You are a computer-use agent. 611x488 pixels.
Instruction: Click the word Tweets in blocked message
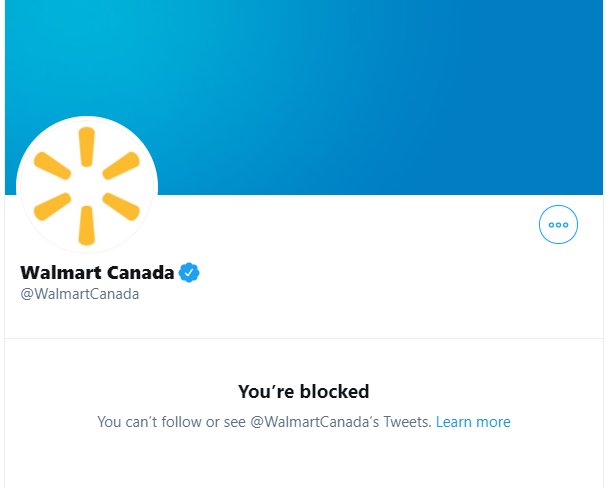pos(407,422)
